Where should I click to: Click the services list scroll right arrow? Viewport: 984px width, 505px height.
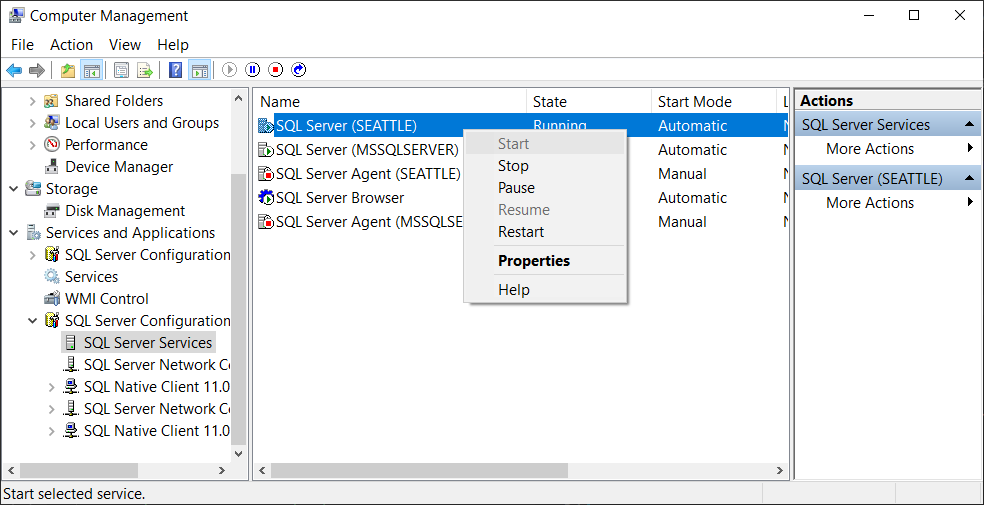pos(779,470)
